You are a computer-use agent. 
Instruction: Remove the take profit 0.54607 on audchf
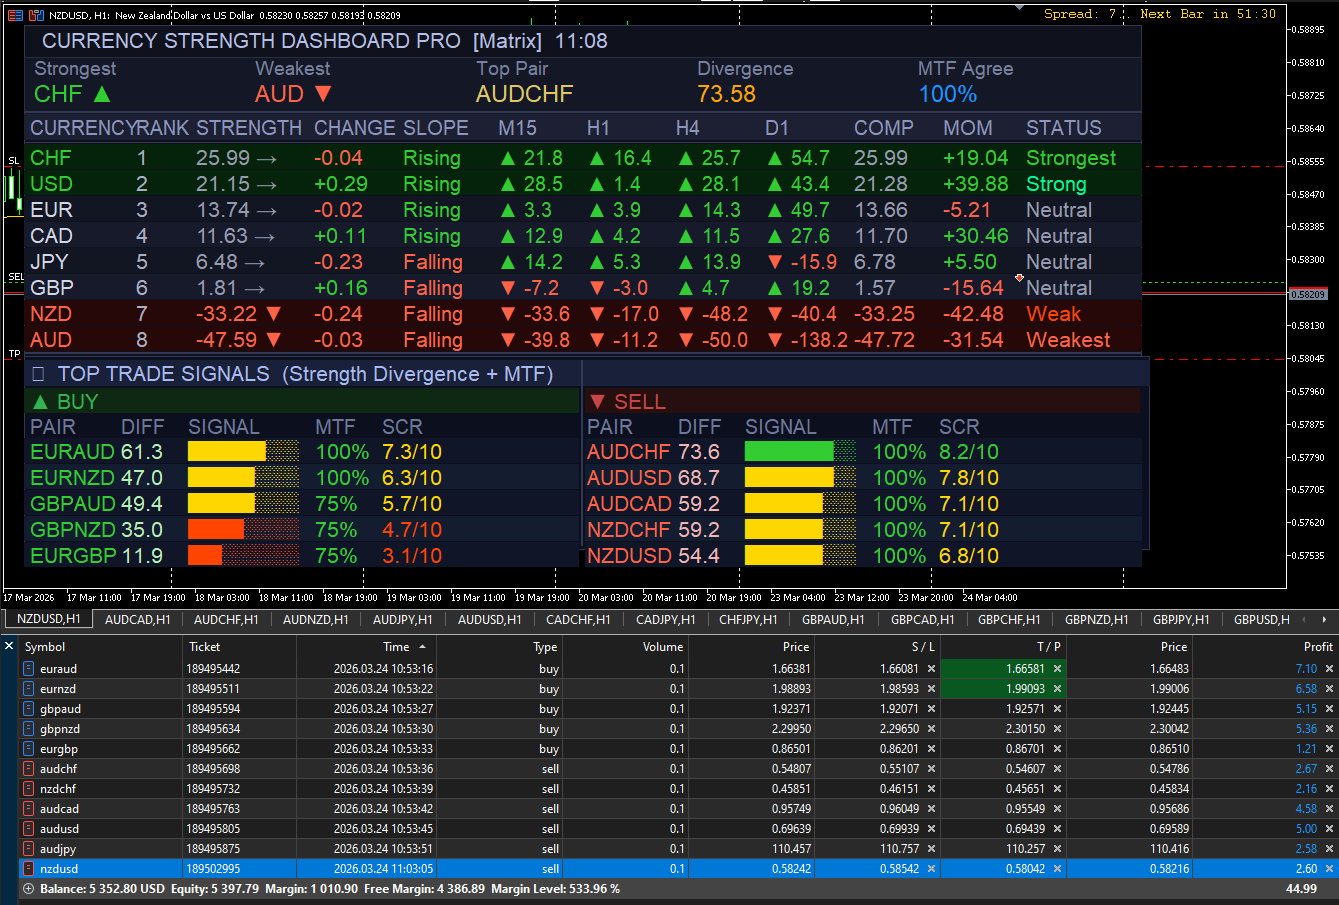[x=1057, y=769]
